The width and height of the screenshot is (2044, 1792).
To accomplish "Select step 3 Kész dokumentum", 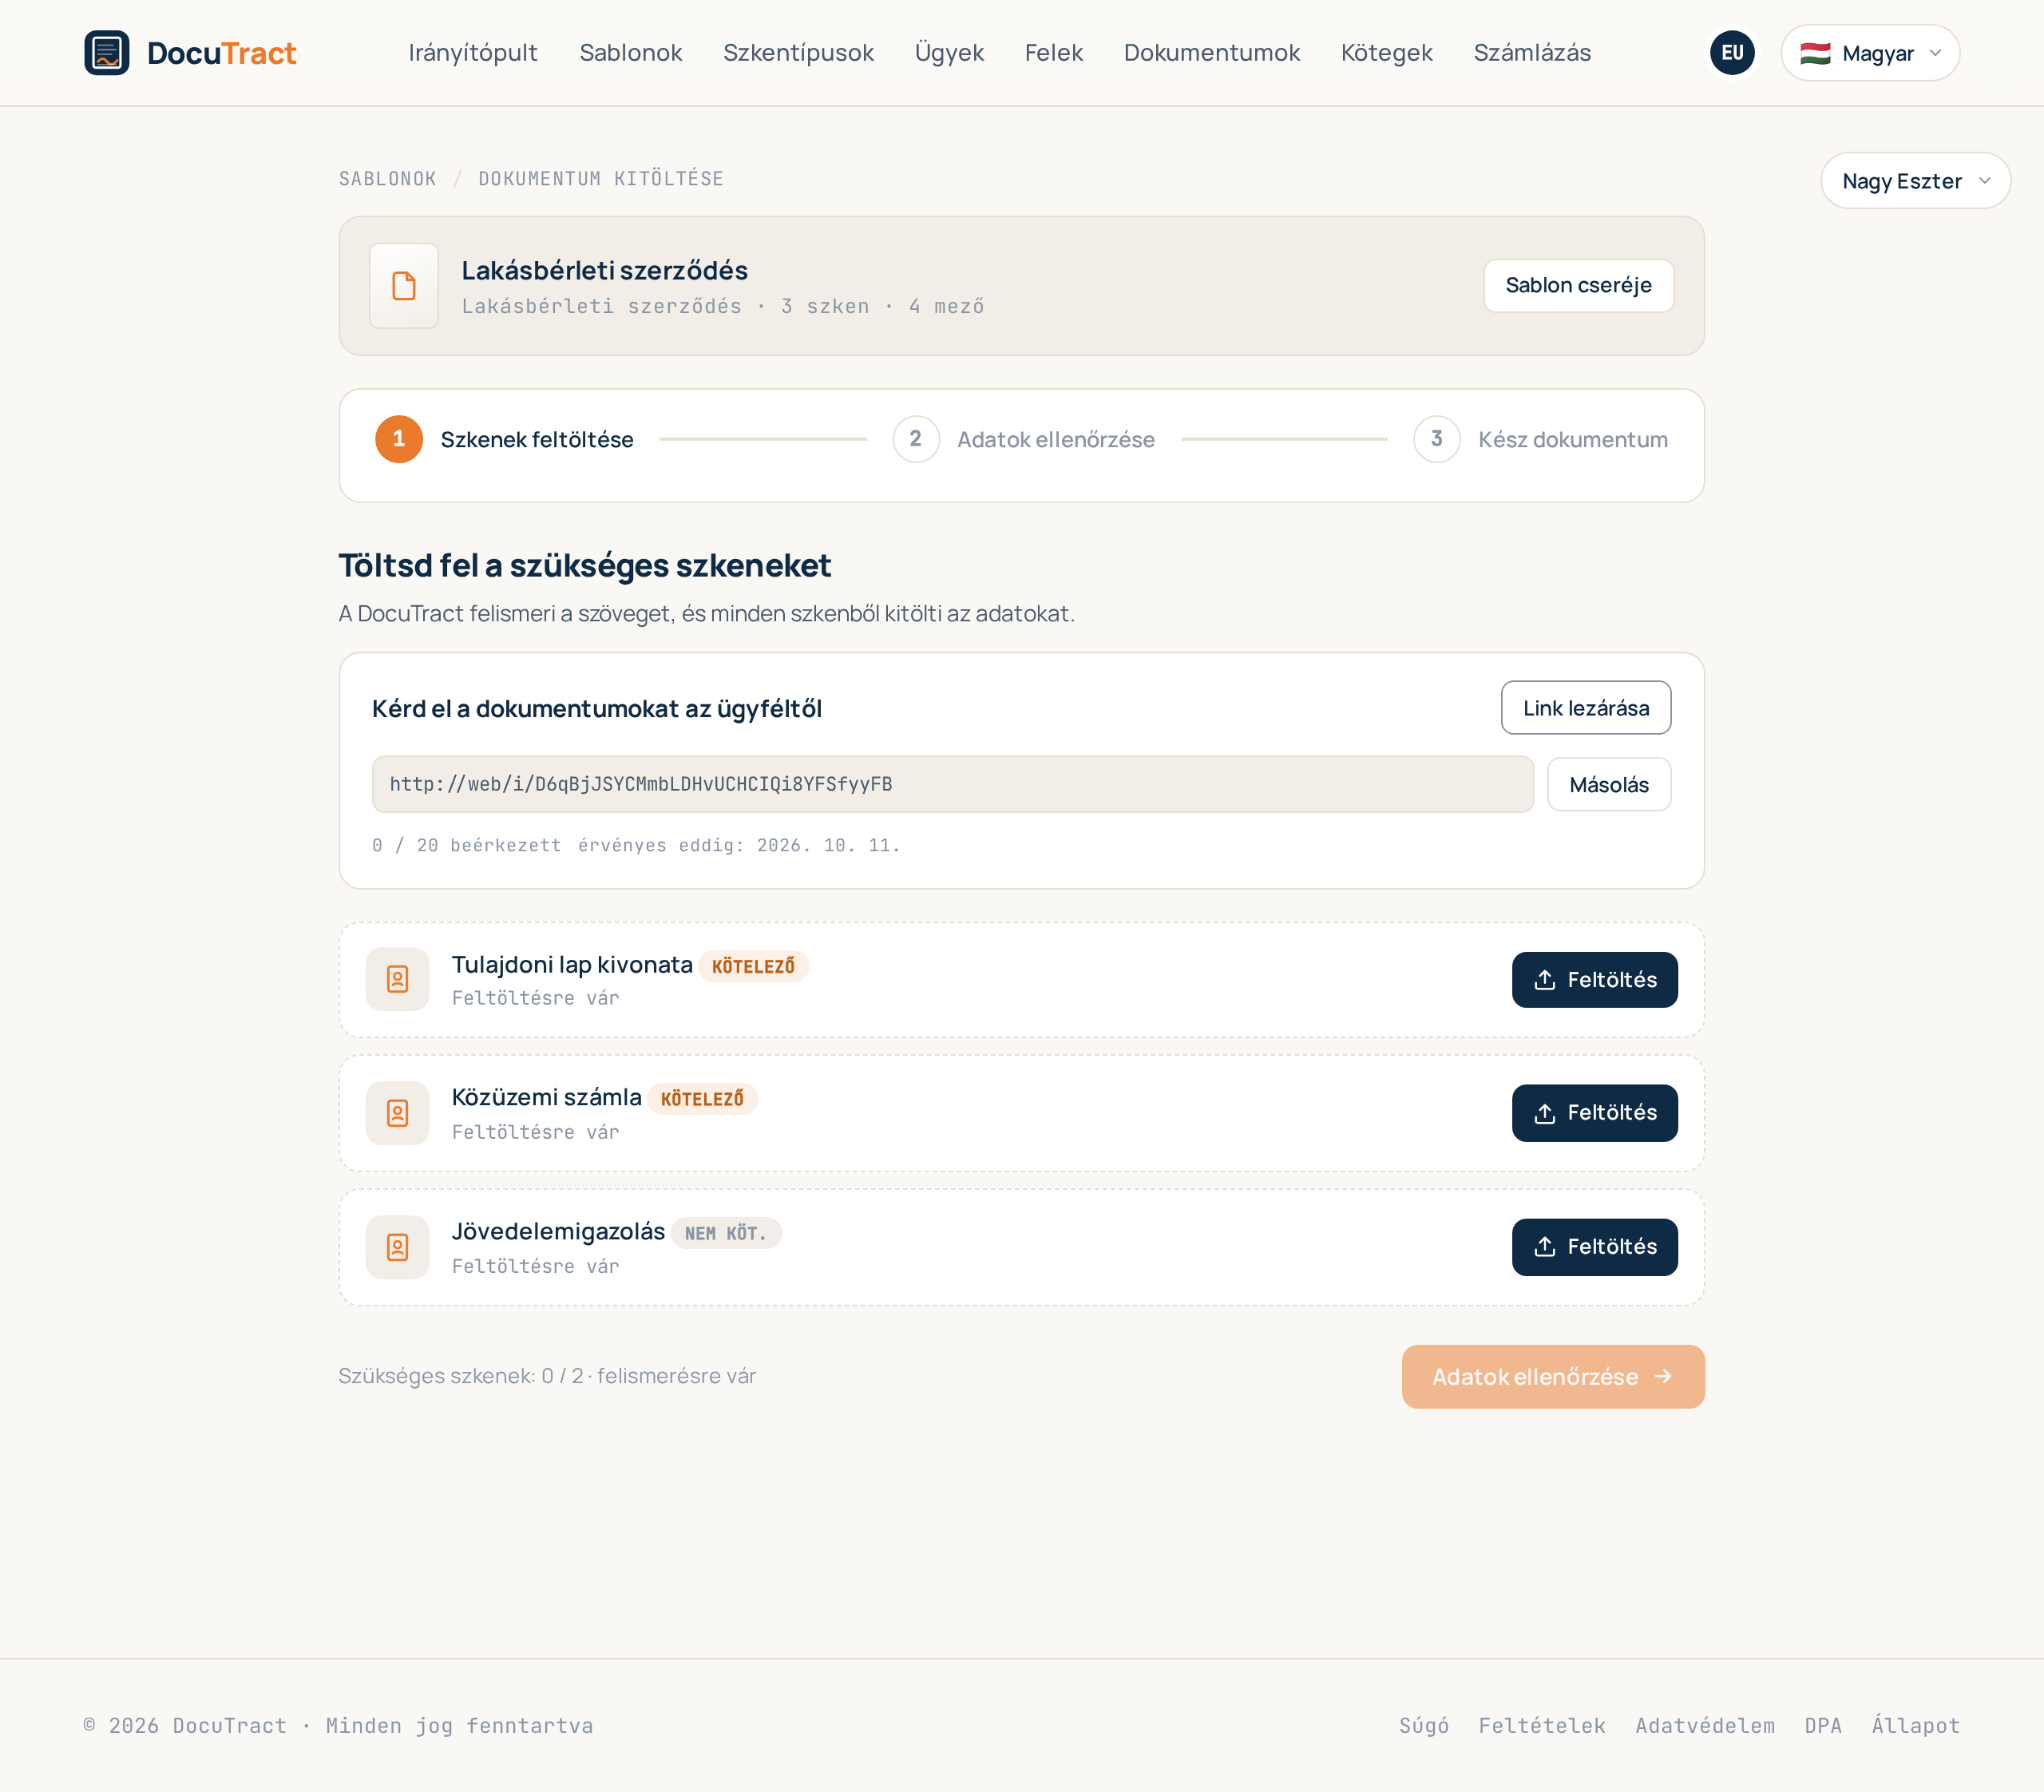I will point(1540,440).
